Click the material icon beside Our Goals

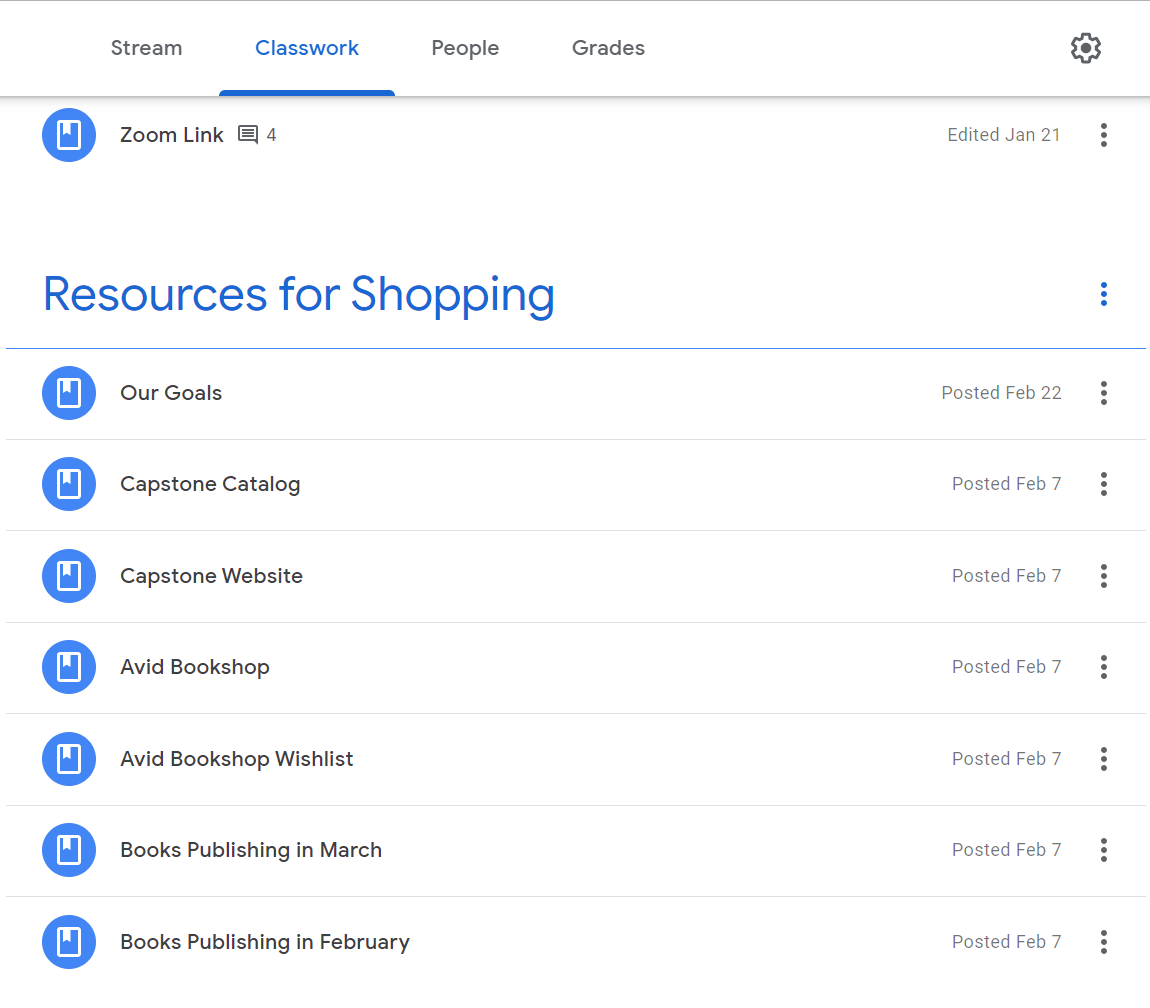69,393
